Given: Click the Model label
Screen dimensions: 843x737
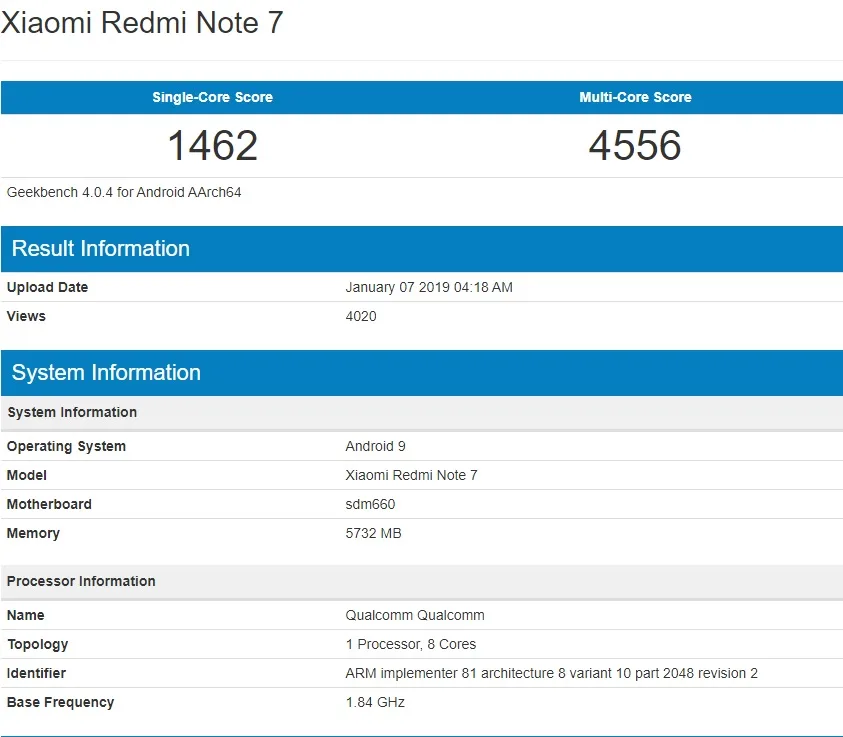Looking at the screenshot, I should (26, 475).
